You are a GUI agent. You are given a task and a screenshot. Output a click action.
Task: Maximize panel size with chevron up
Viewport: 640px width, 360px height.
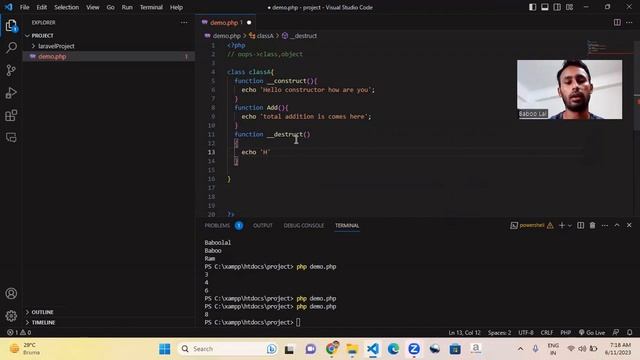pyautogui.click(x=617, y=225)
